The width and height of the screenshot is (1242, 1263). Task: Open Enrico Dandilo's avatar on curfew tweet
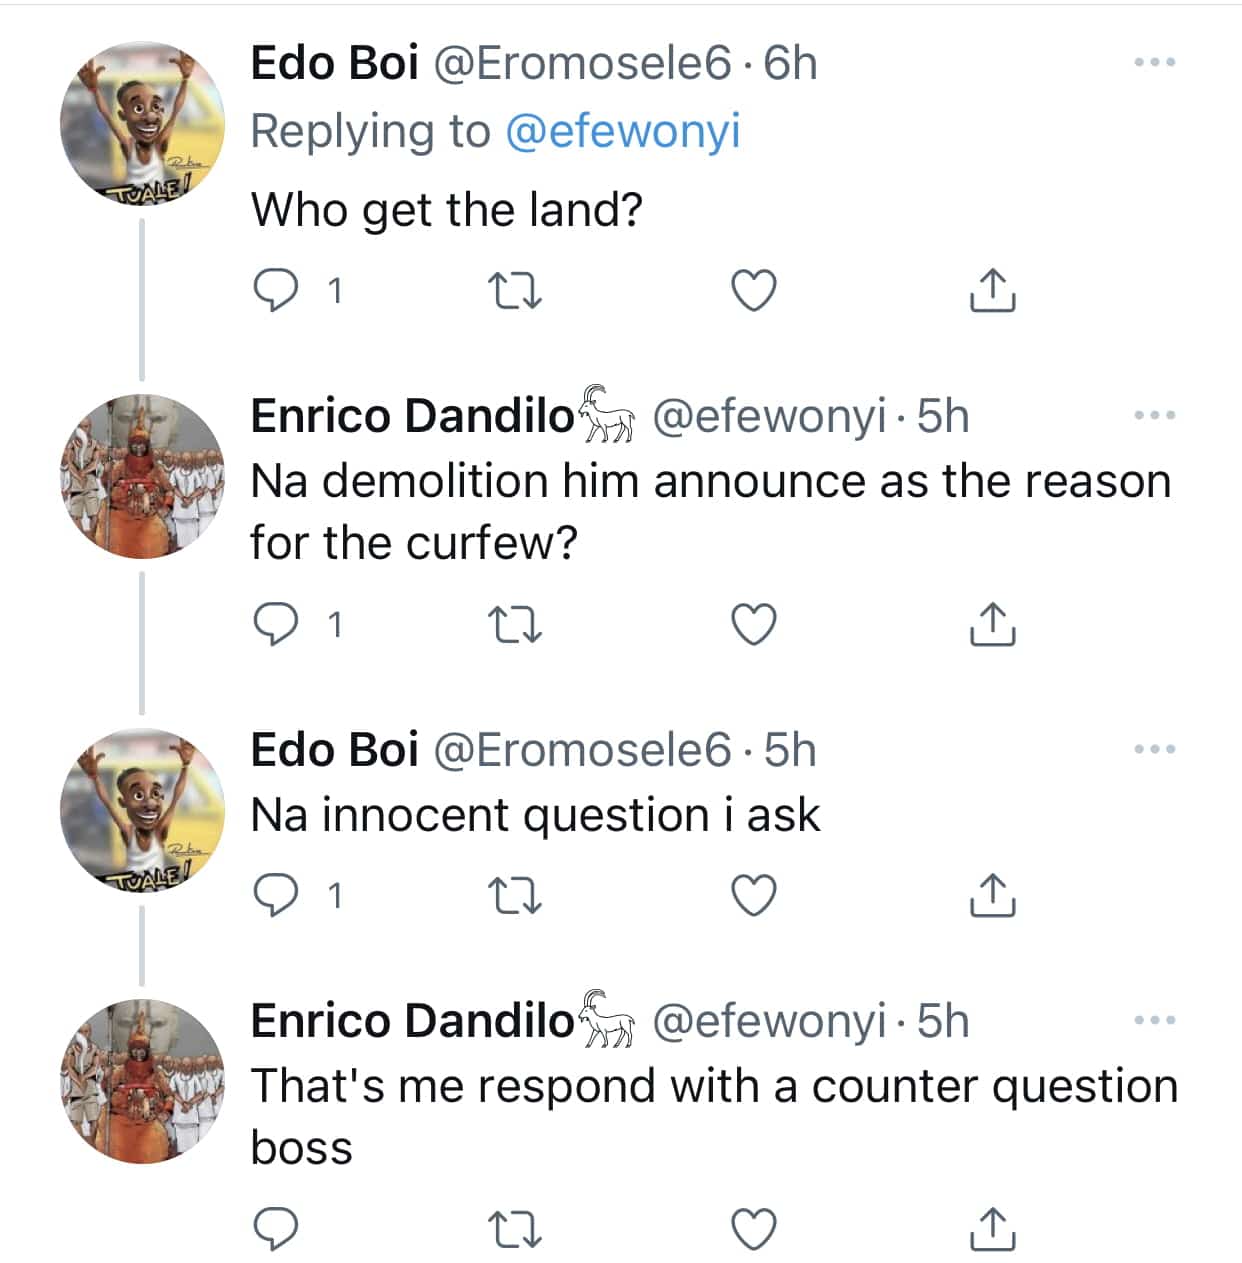pos(141,477)
